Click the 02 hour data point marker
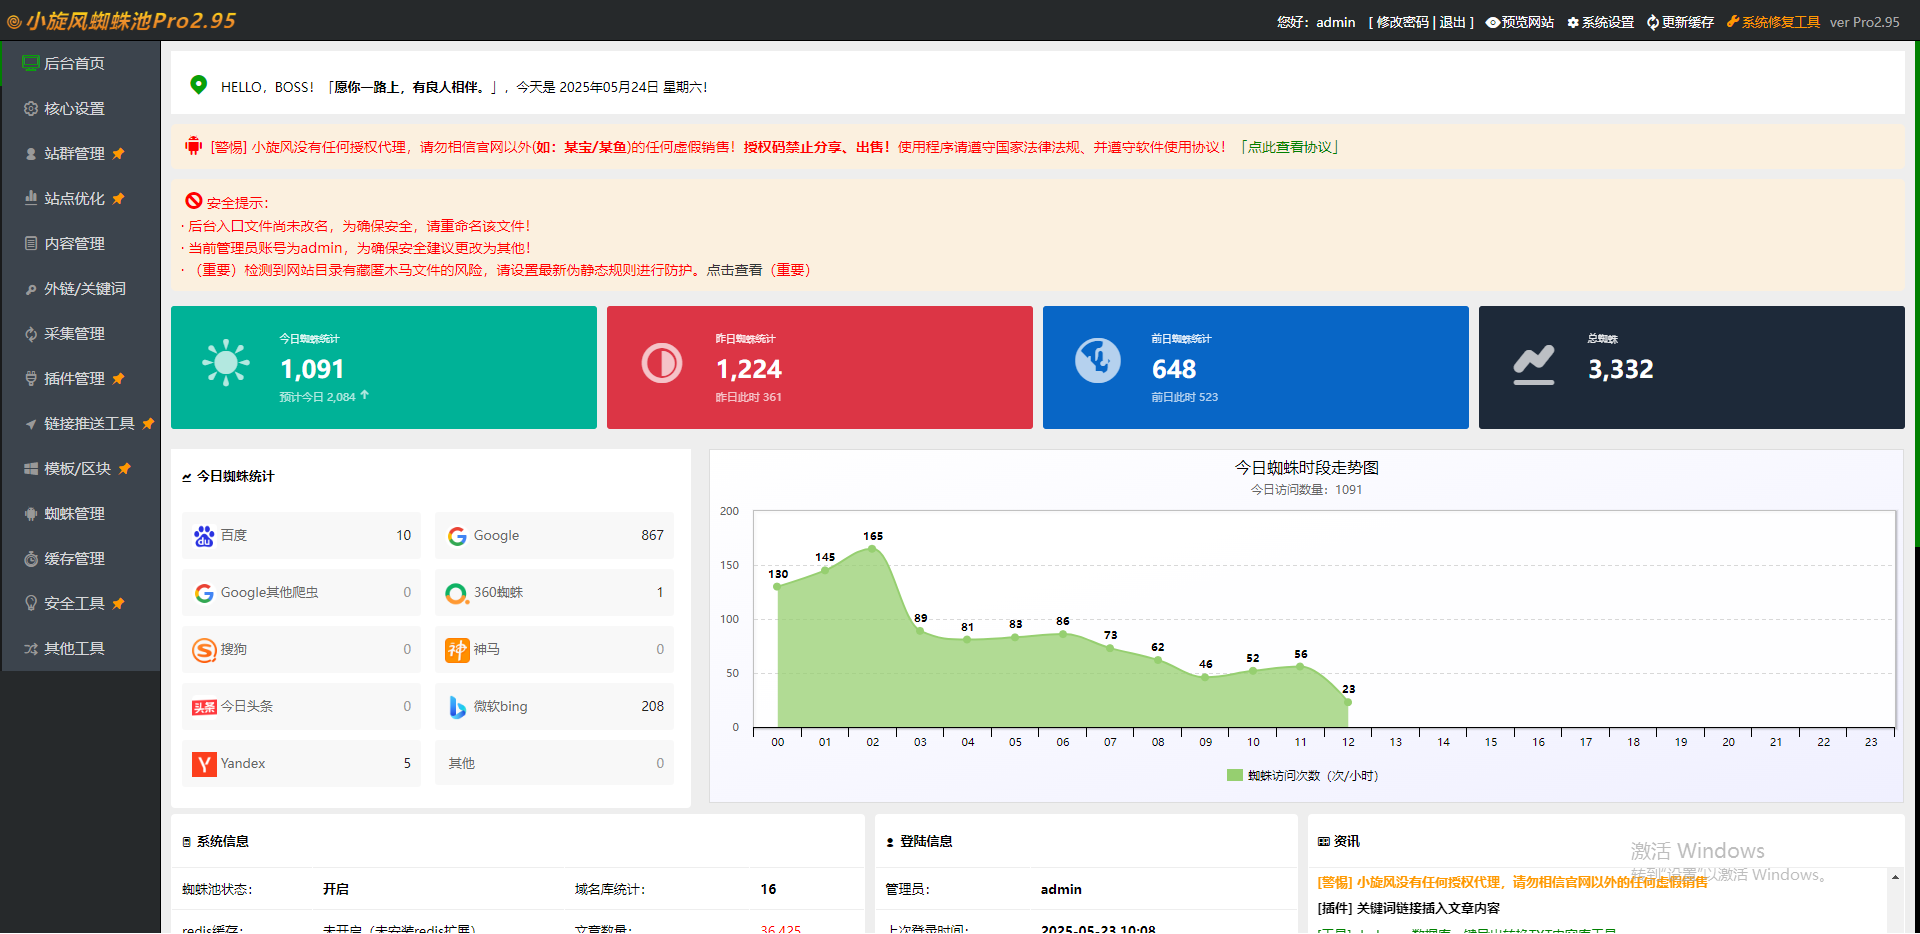The height and width of the screenshot is (934, 1920). click(872, 548)
